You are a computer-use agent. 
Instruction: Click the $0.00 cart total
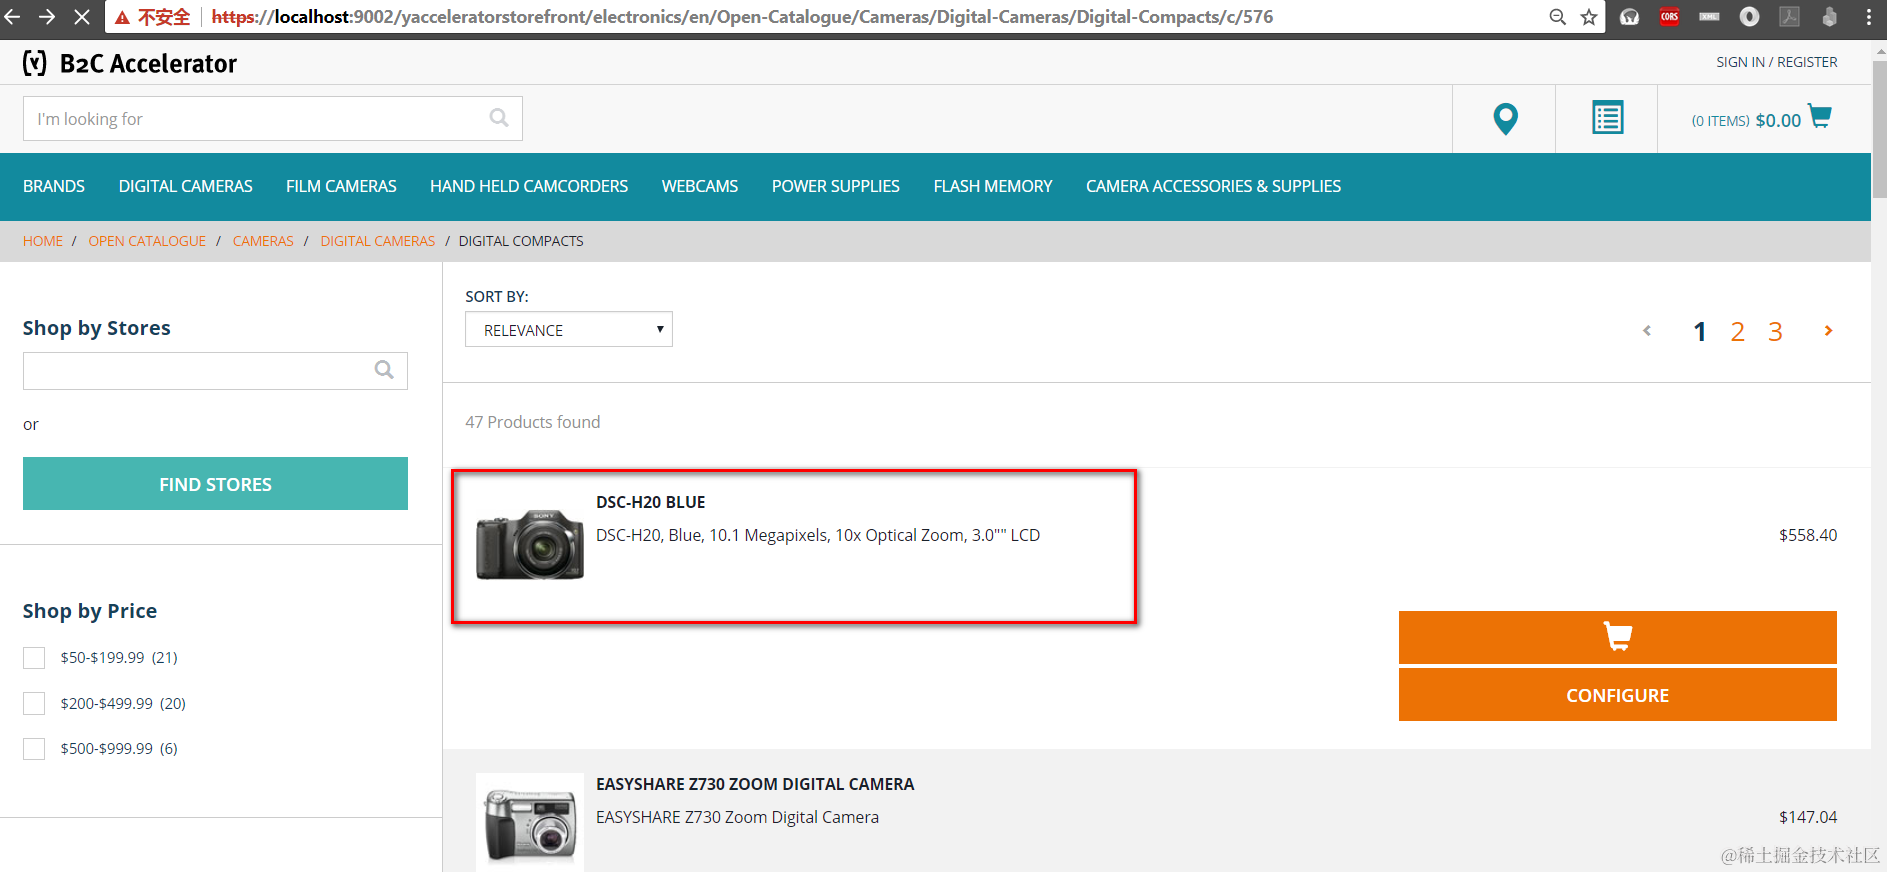(1778, 120)
